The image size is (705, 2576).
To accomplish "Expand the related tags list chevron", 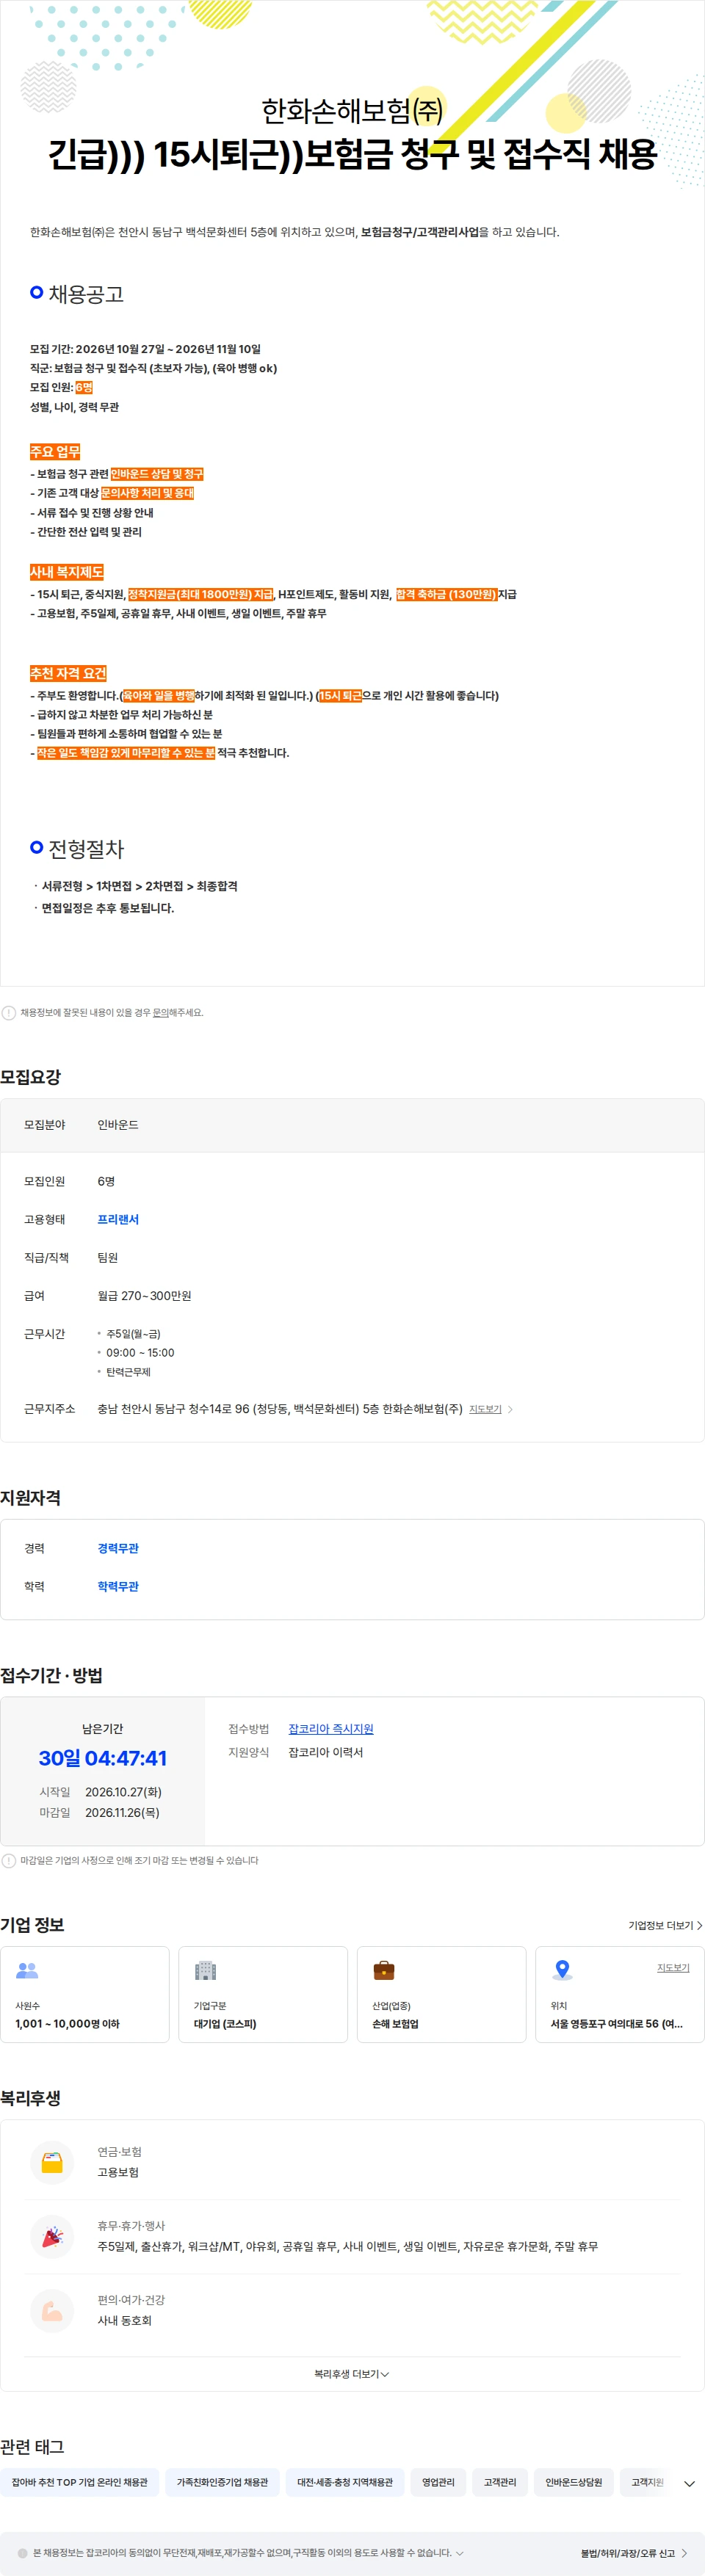I will pos(689,2483).
